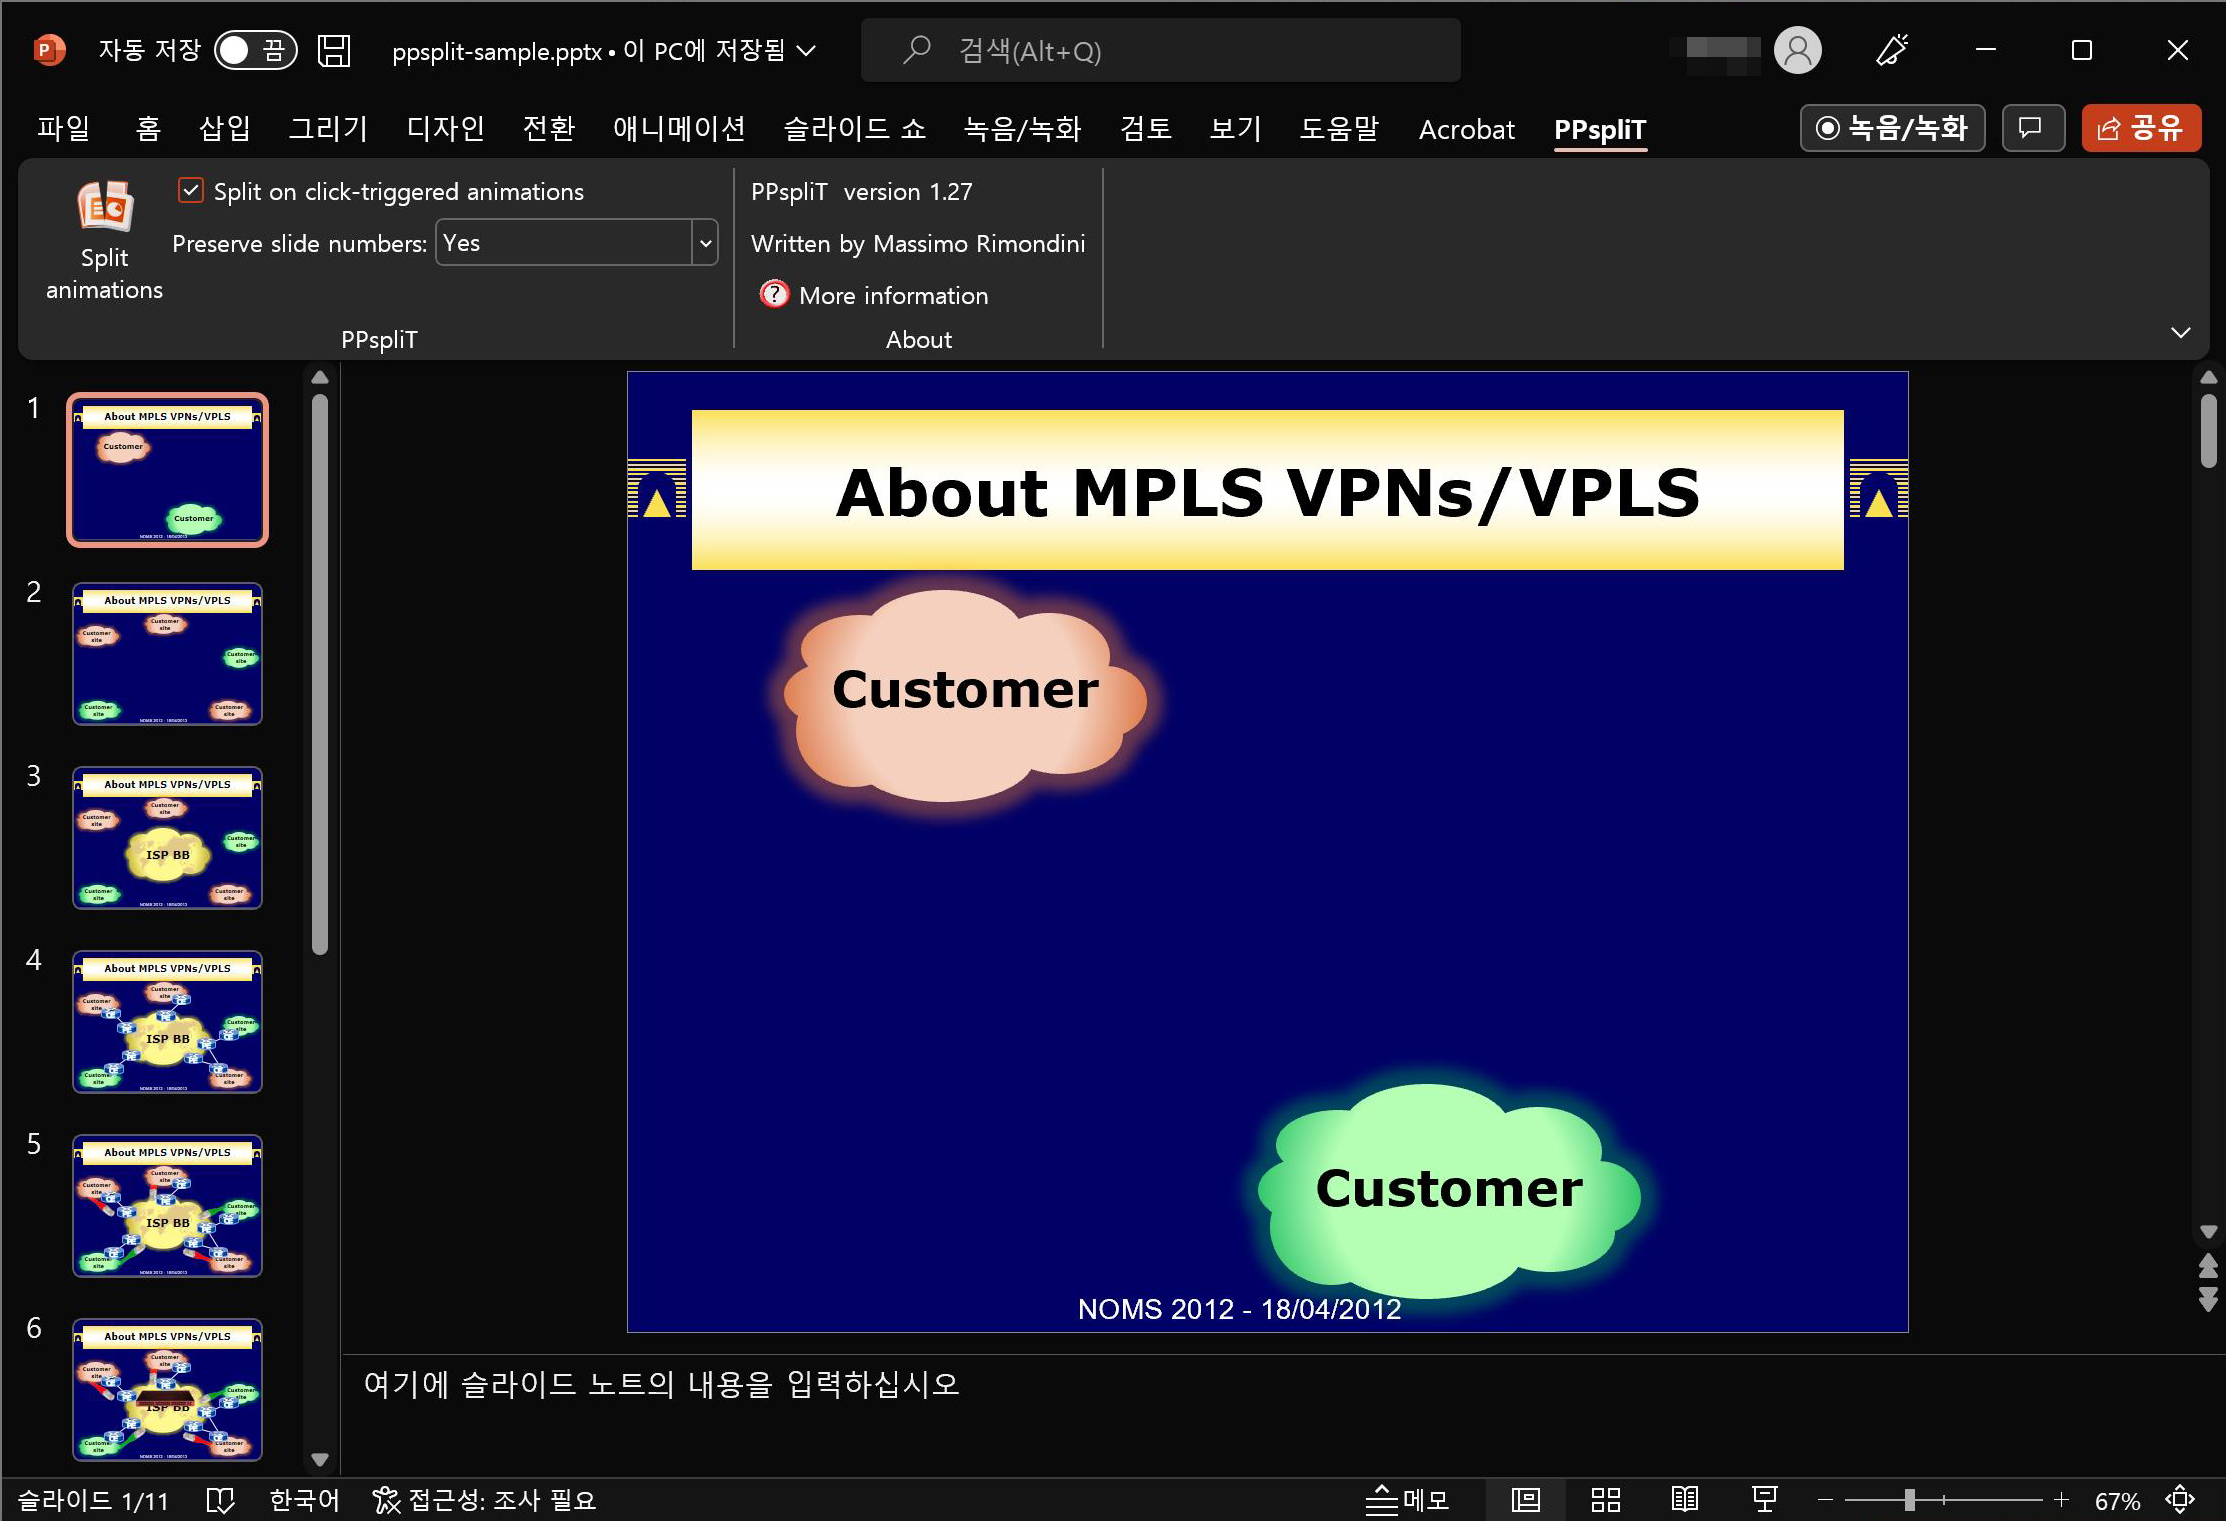Click the Split animations icon
Image resolution: width=2226 pixels, height=1521 pixels.
(x=104, y=207)
